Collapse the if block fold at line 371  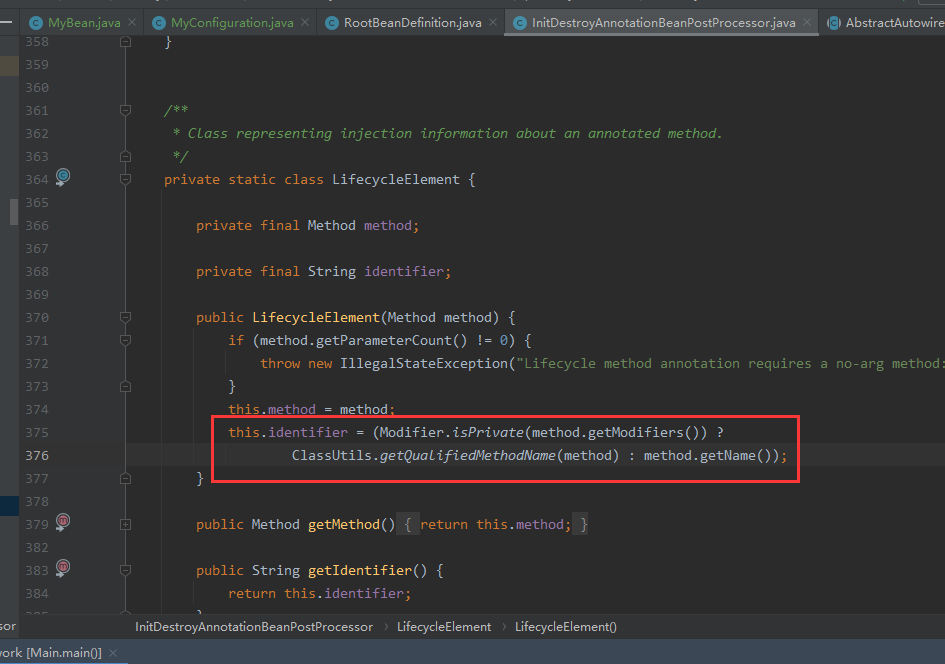125,340
